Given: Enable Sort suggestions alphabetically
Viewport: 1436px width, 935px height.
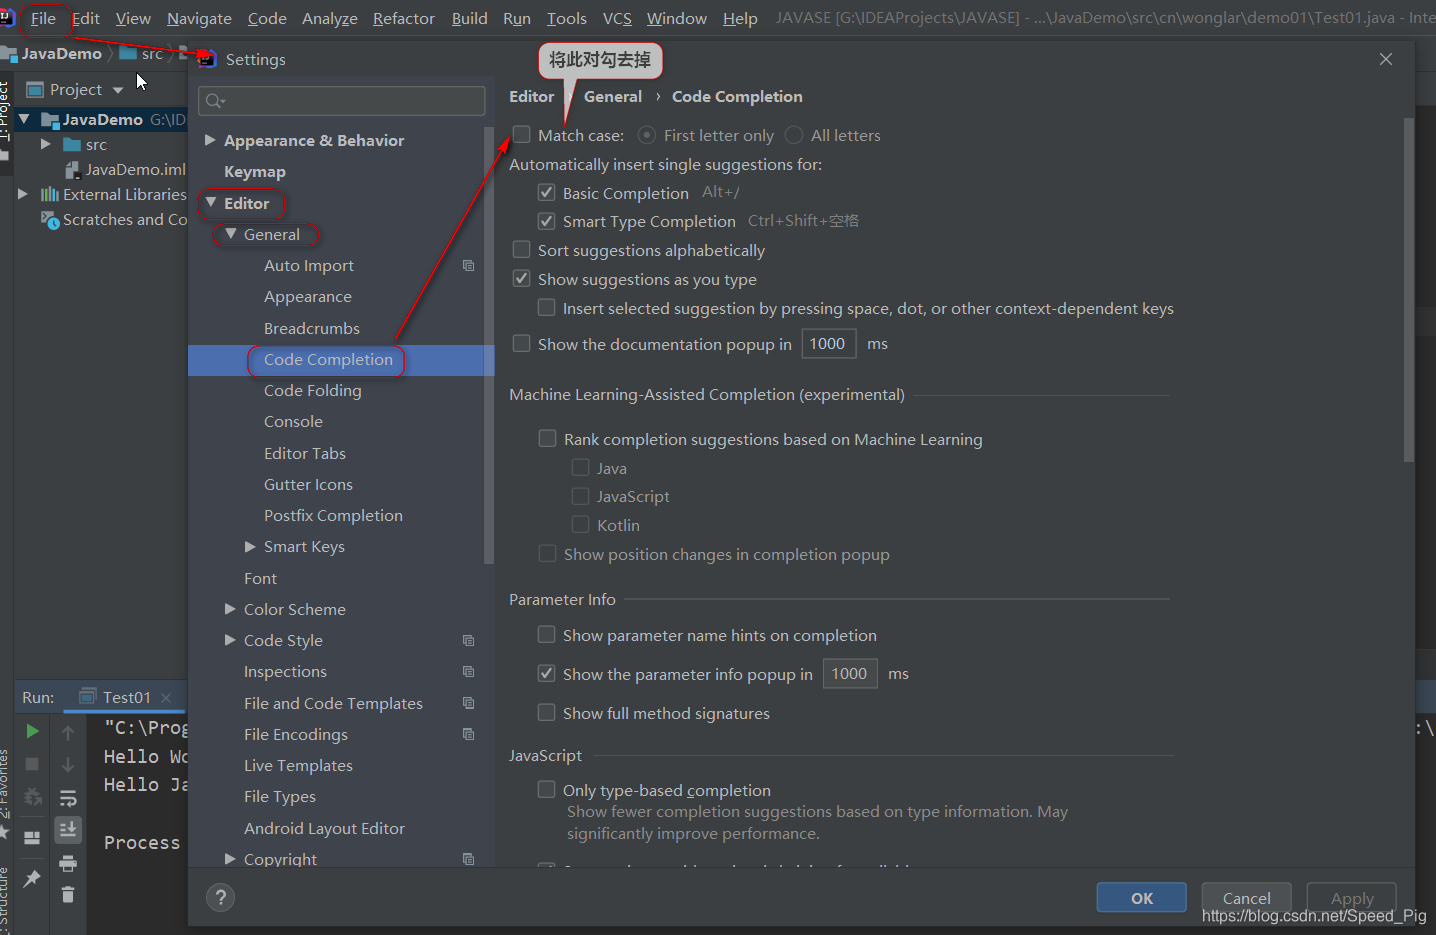Looking at the screenshot, I should [x=522, y=249].
